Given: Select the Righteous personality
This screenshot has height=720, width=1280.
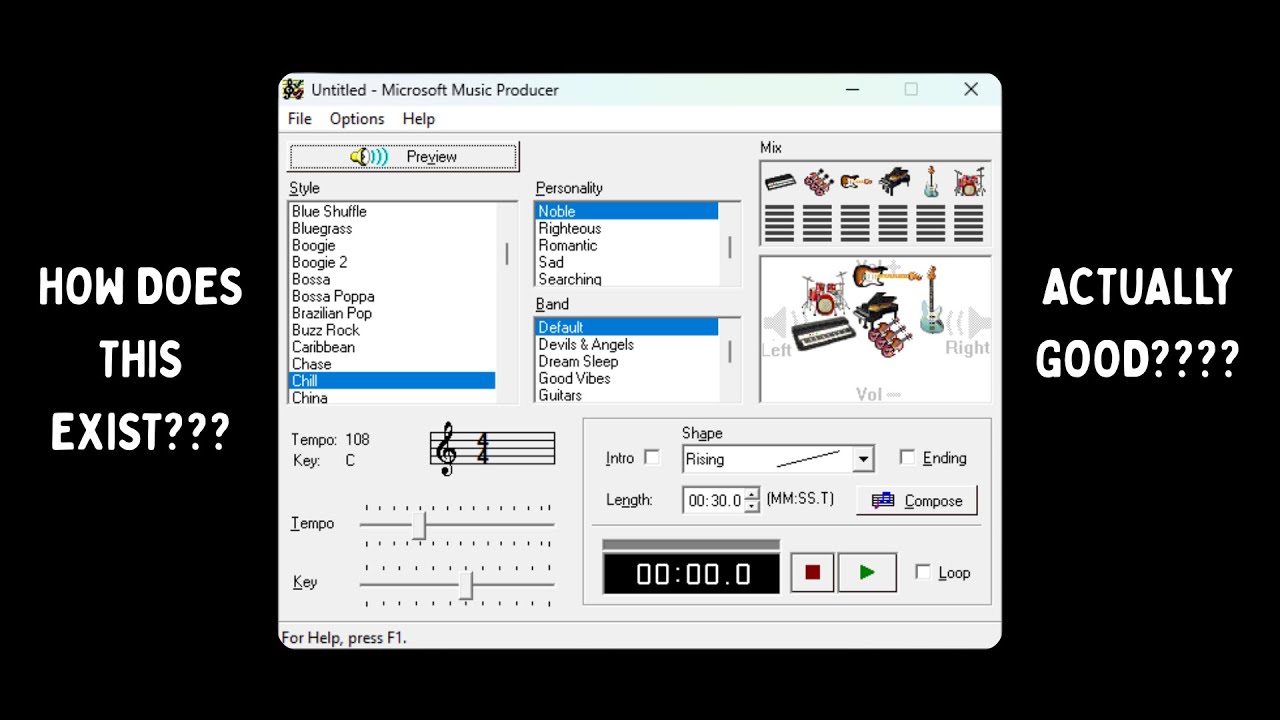Looking at the screenshot, I should click(x=627, y=228).
